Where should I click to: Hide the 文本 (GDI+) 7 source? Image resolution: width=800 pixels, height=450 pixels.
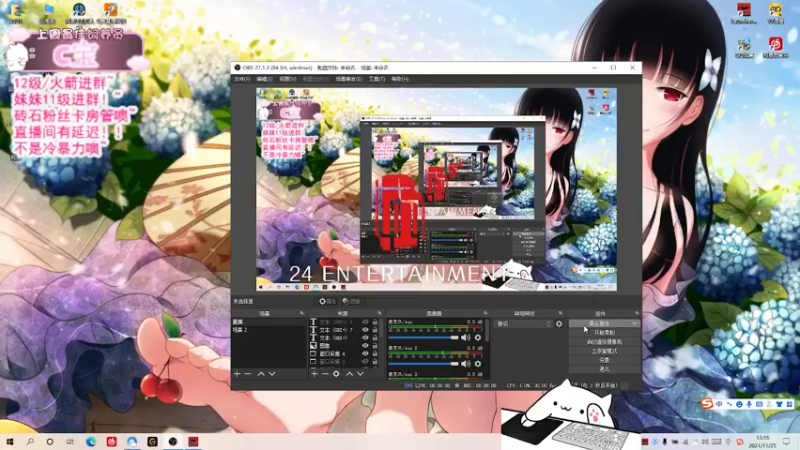coord(365,330)
